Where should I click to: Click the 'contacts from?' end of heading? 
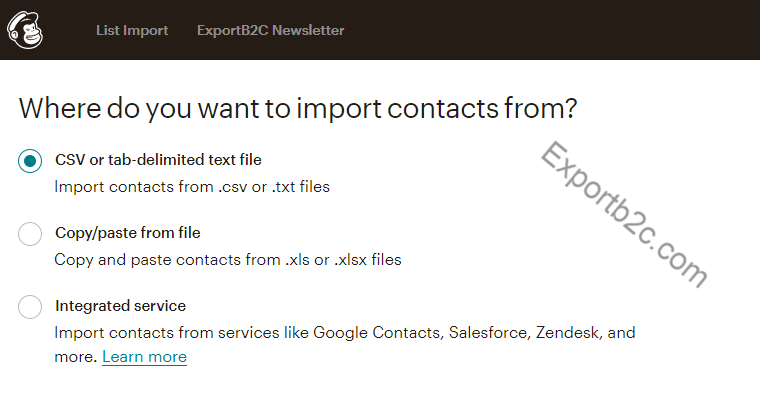482,109
